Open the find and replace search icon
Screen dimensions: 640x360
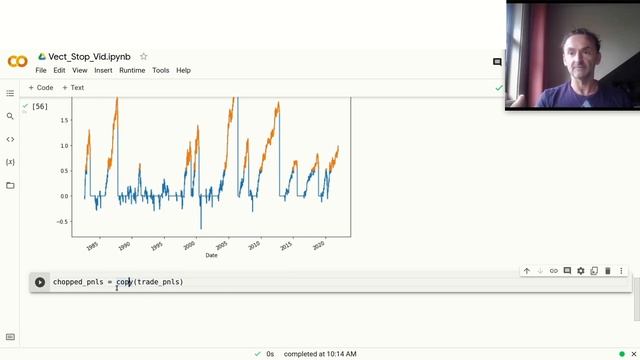(10, 116)
